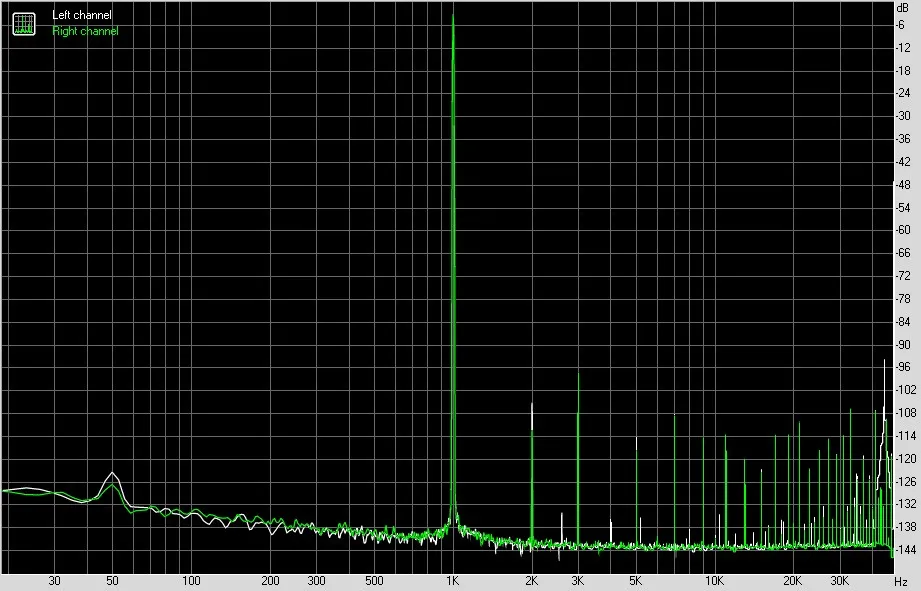921x591 pixels.
Task: Click the 50 frequency axis label
Action: (x=112, y=581)
